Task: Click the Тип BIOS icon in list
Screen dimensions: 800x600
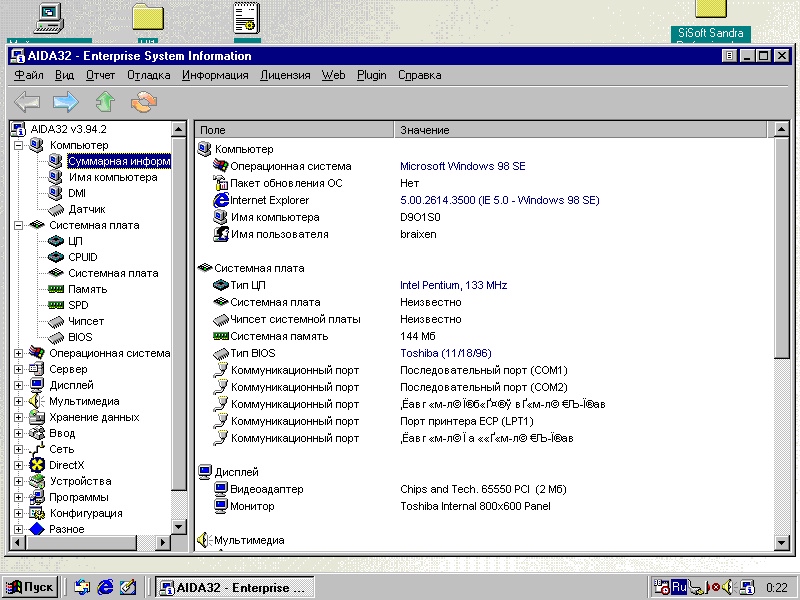Action: pos(220,353)
